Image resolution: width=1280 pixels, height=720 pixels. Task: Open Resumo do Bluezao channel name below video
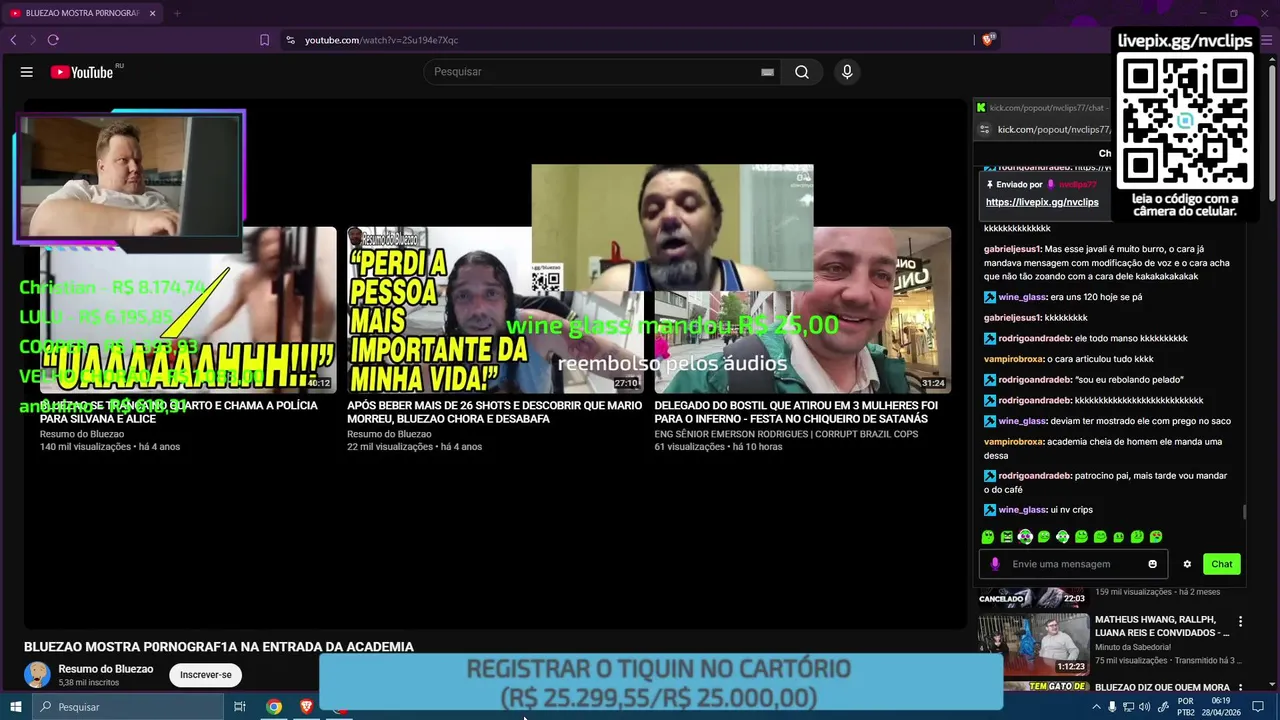(106, 669)
